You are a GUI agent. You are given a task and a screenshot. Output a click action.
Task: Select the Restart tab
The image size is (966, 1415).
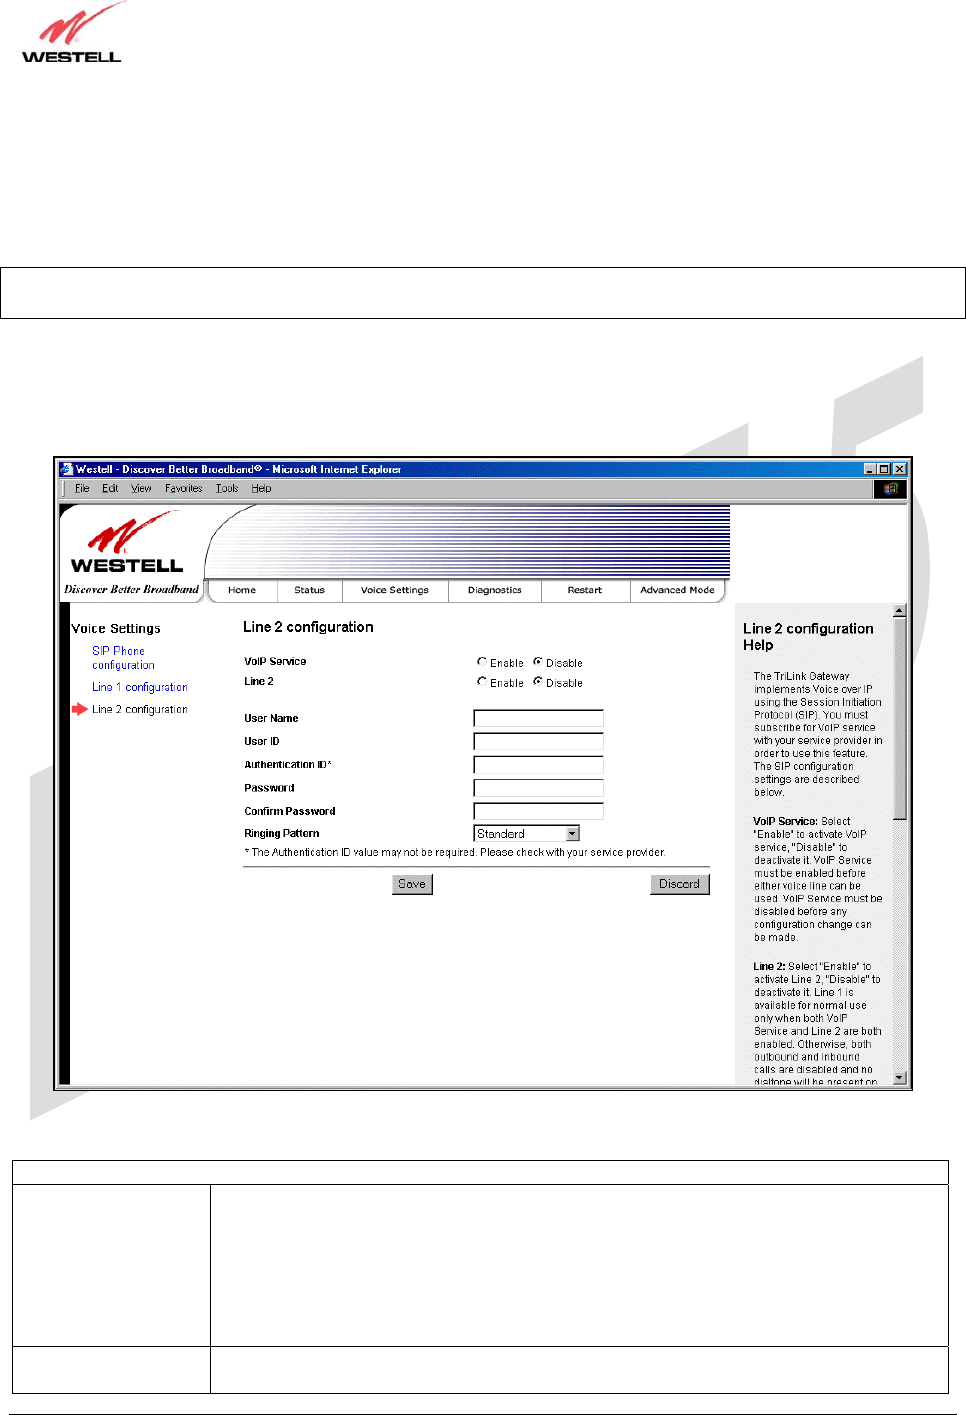(585, 590)
